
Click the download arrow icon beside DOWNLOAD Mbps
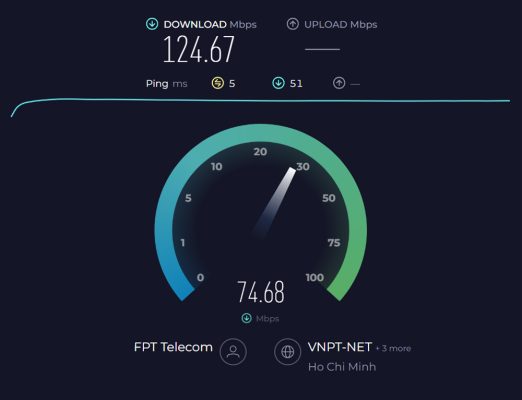pos(152,24)
